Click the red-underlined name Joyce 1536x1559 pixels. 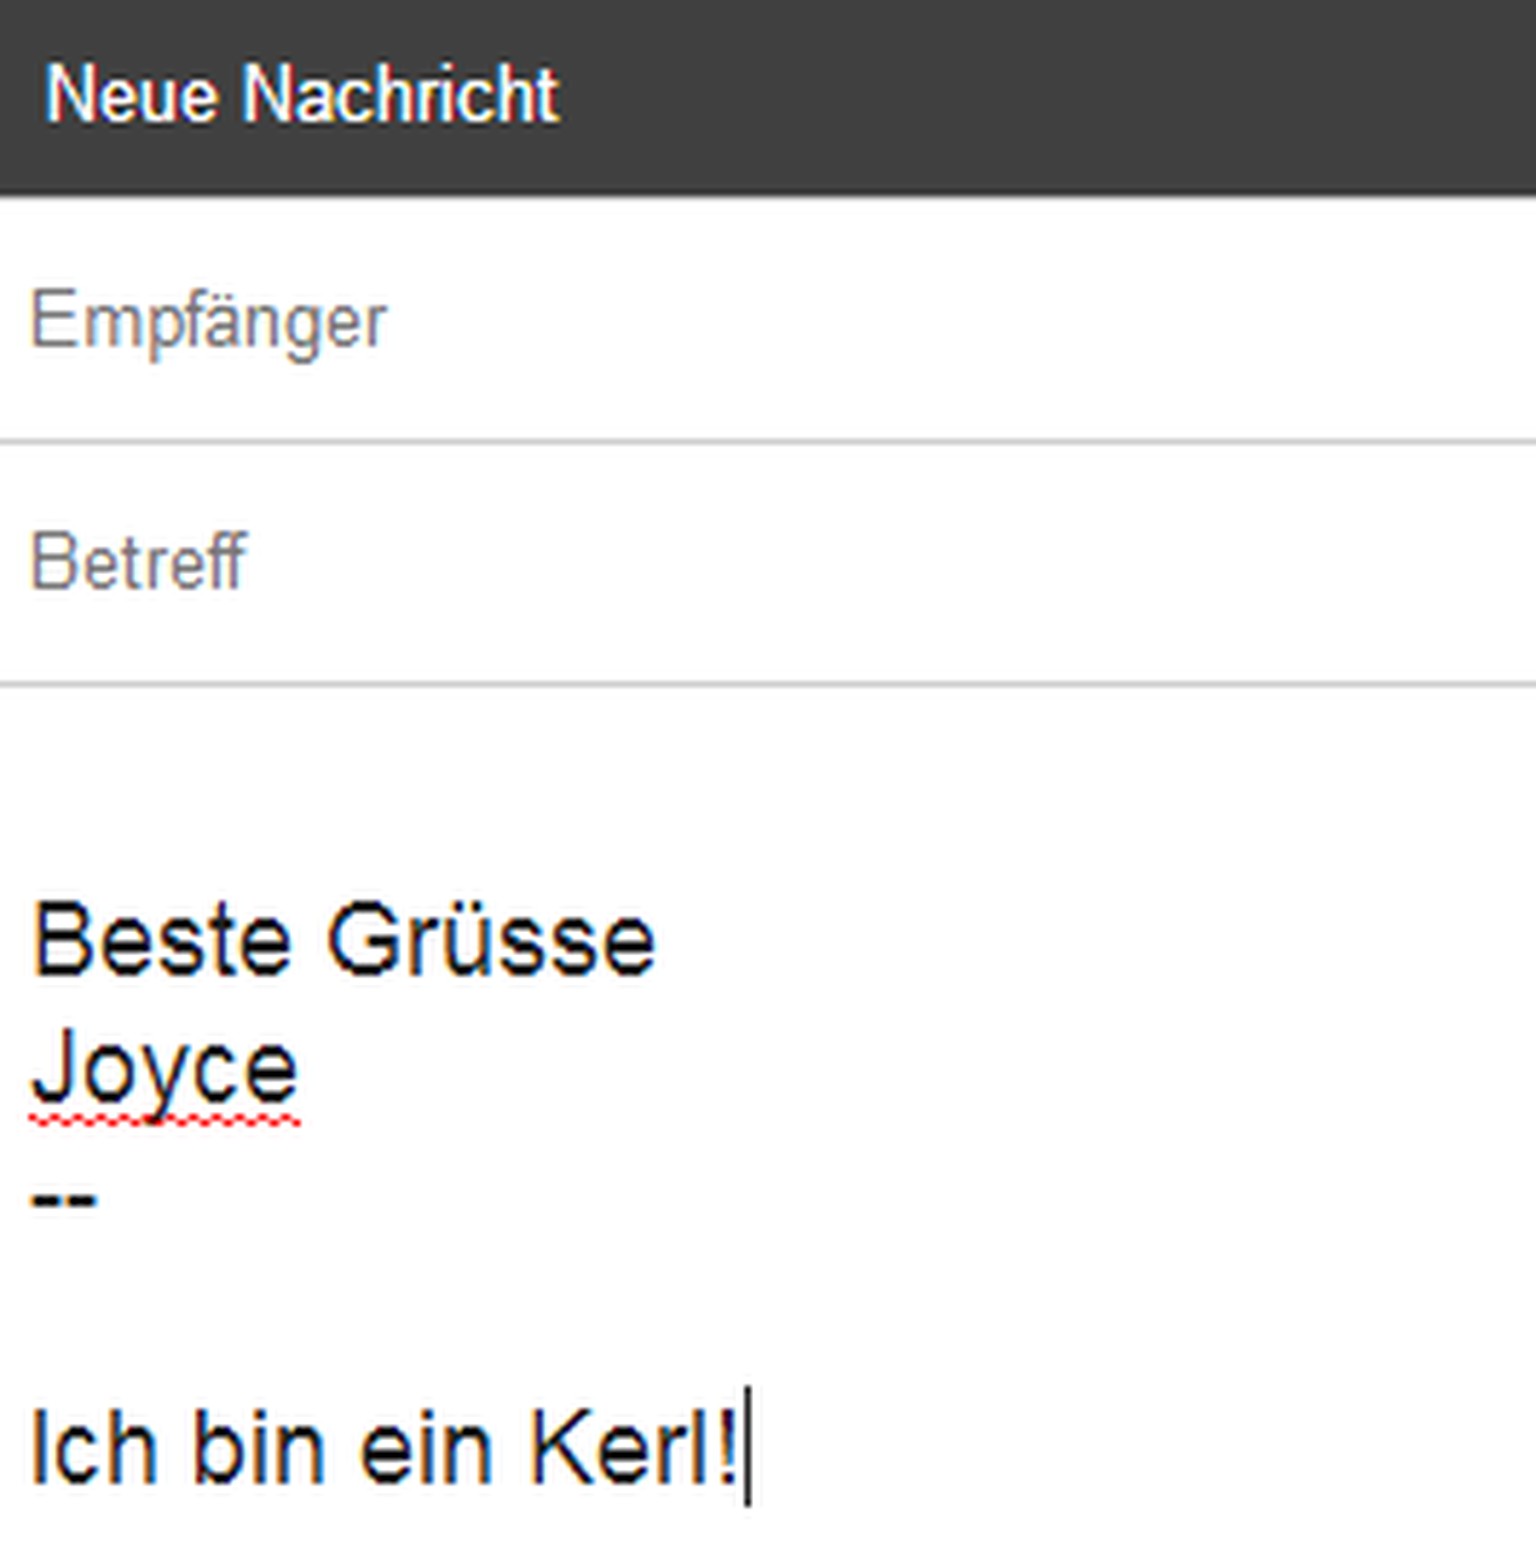tap(165, 1068)
